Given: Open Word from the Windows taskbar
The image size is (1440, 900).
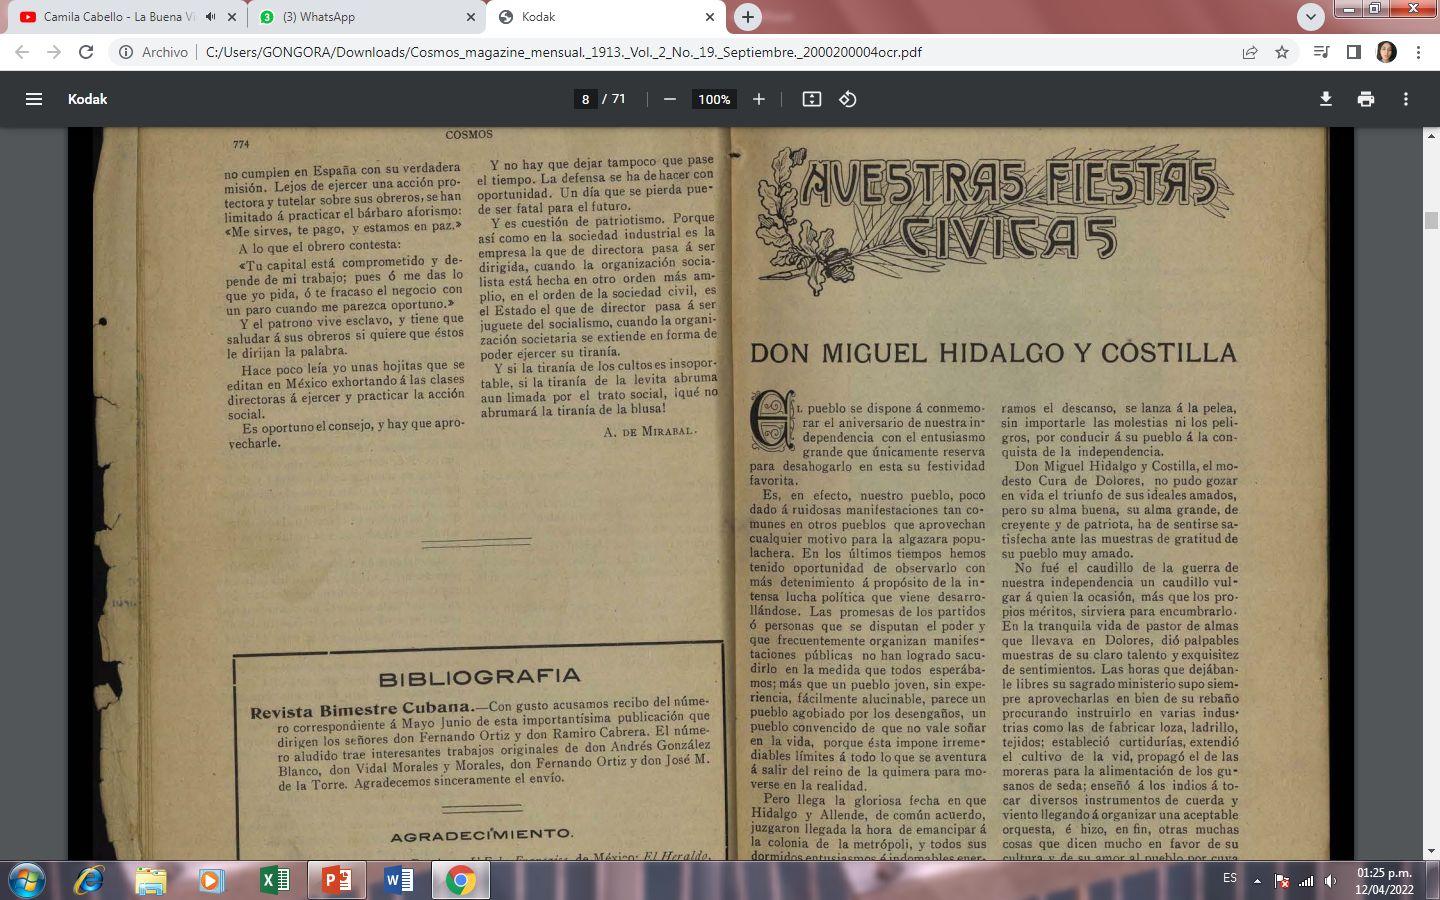Looking at the screenshot, I should [398, 880].
